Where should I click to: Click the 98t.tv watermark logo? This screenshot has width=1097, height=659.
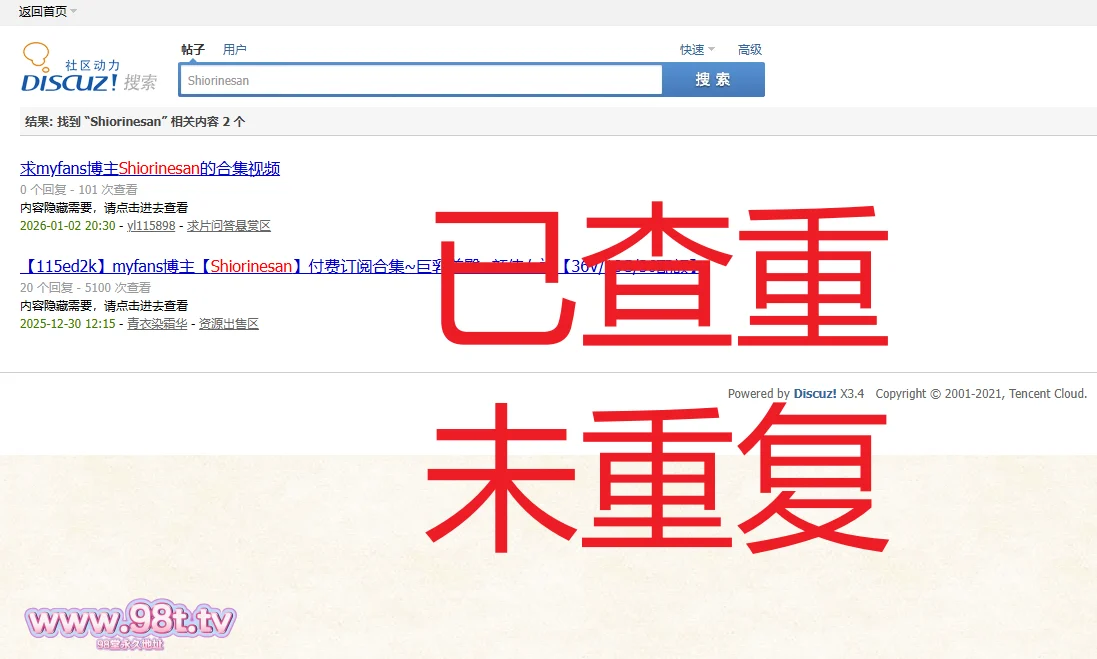coord(131,624)
